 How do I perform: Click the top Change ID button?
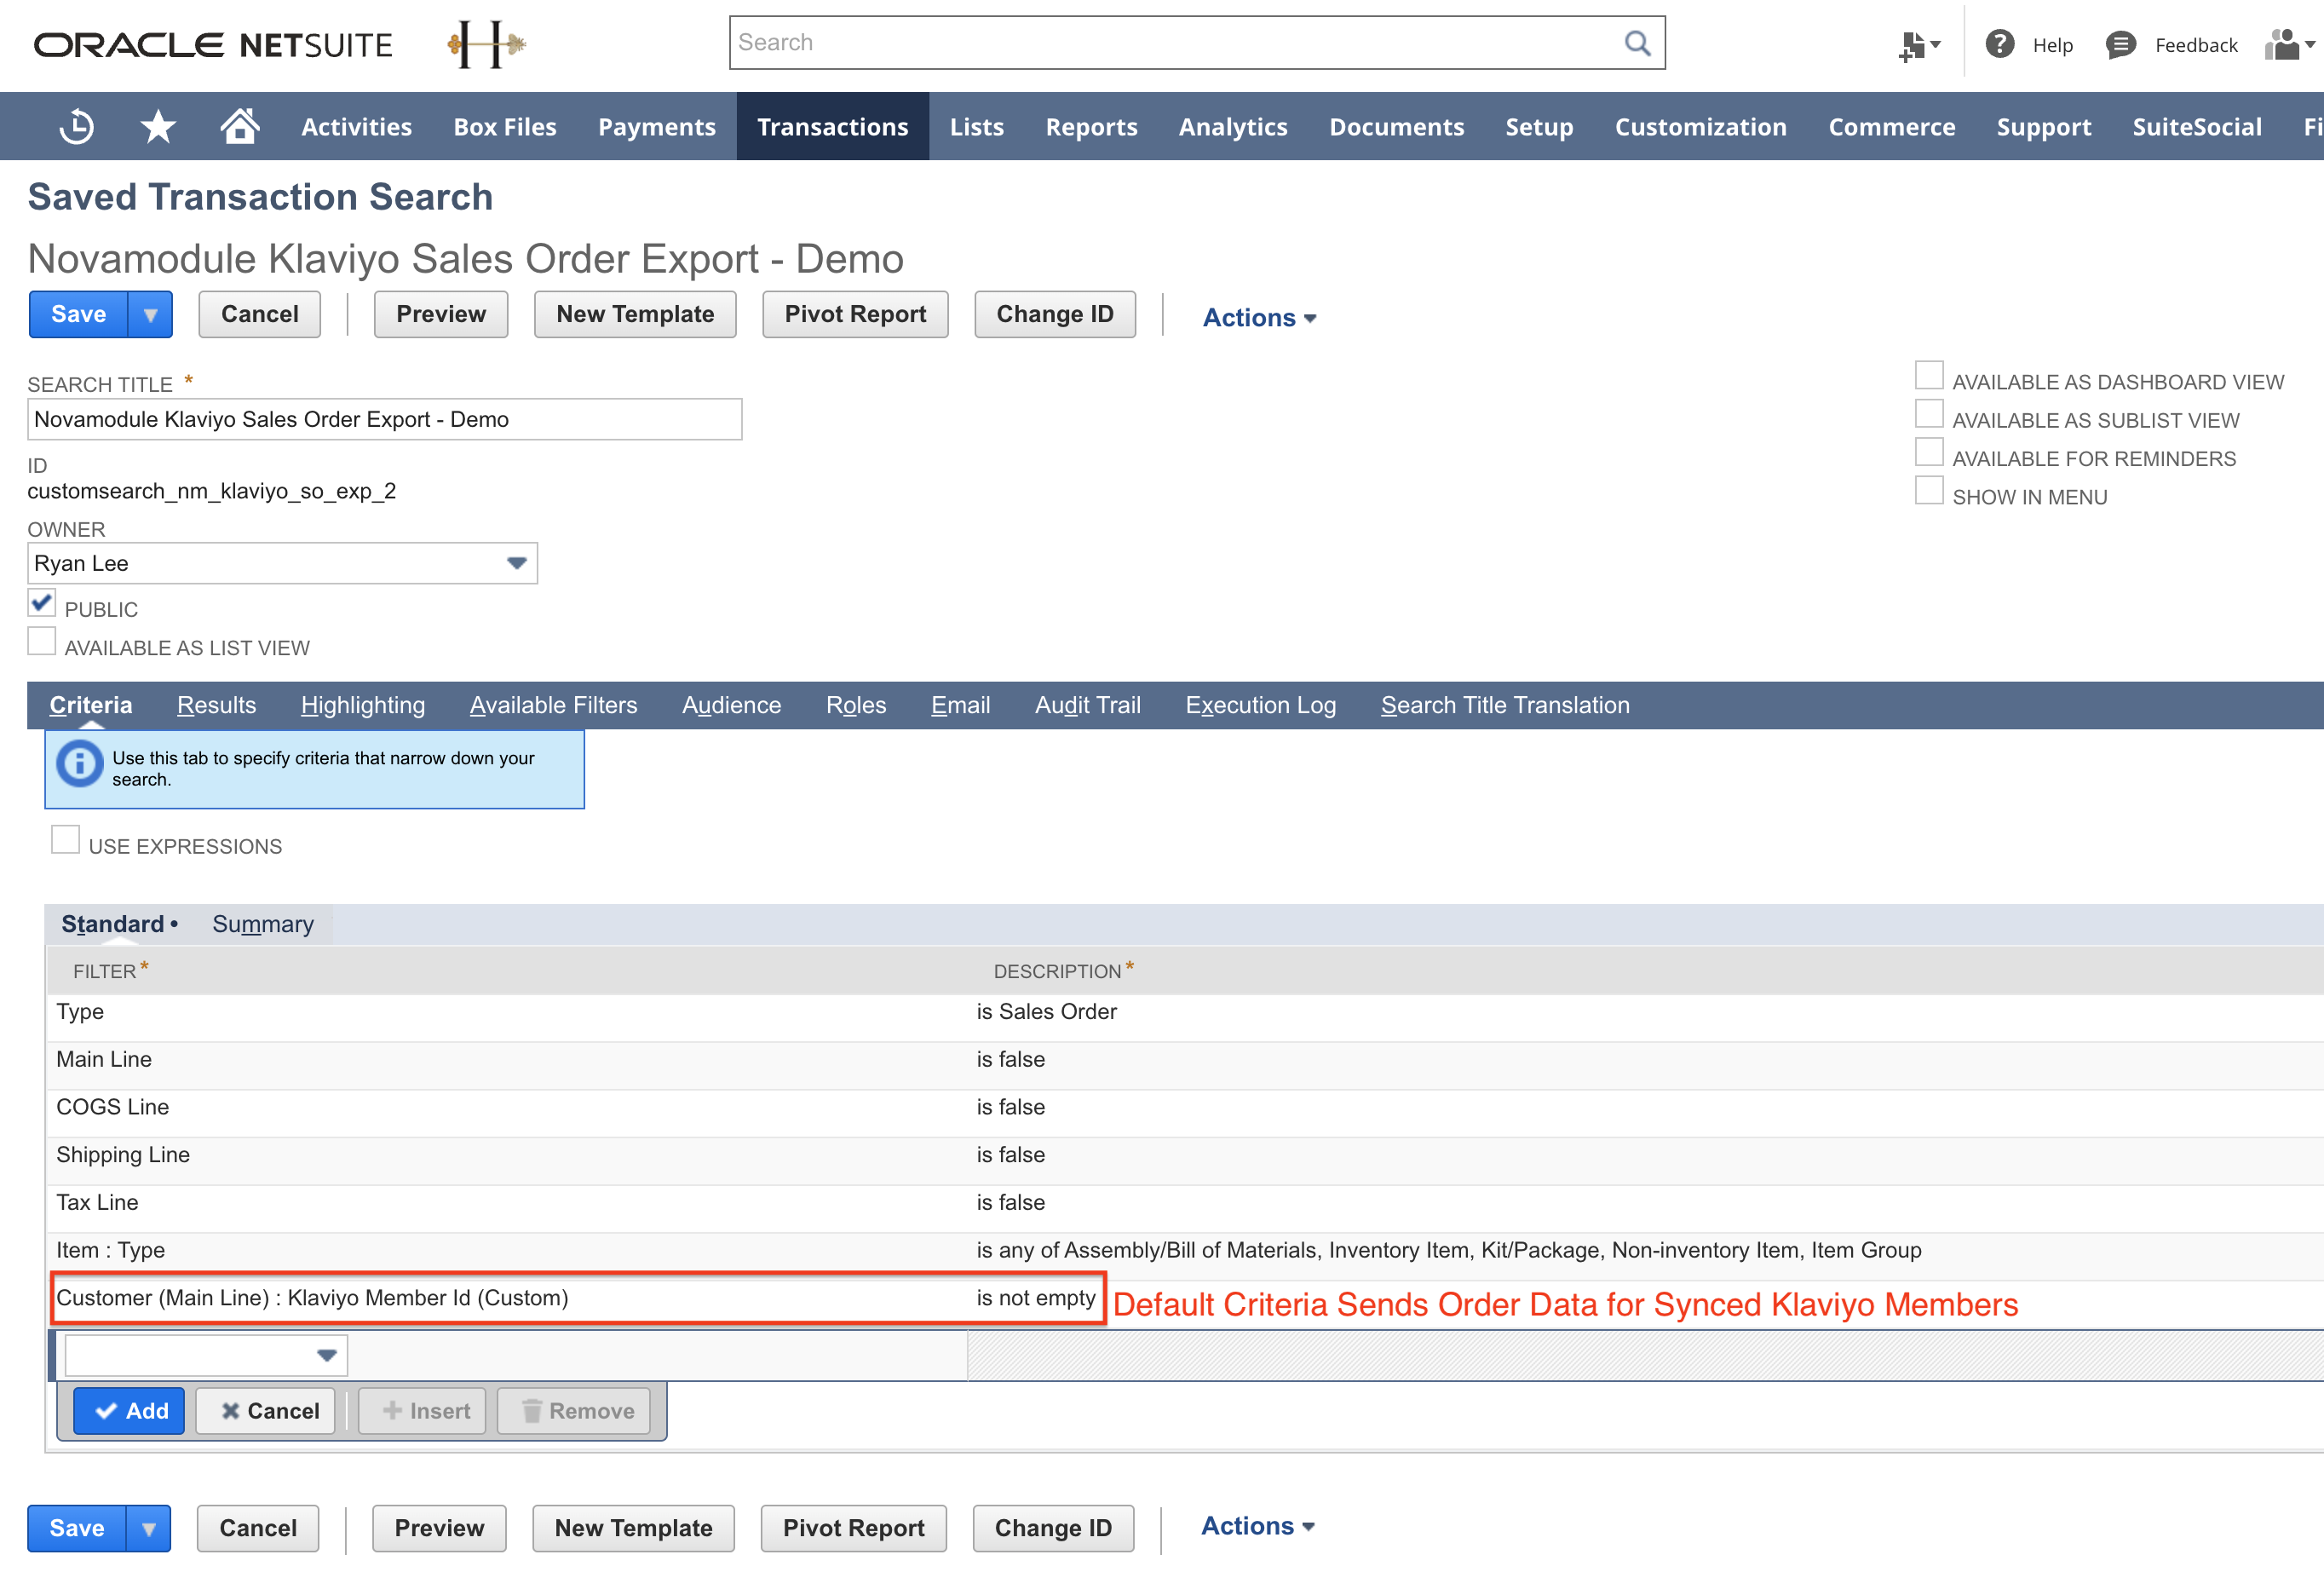[1055, 315]
